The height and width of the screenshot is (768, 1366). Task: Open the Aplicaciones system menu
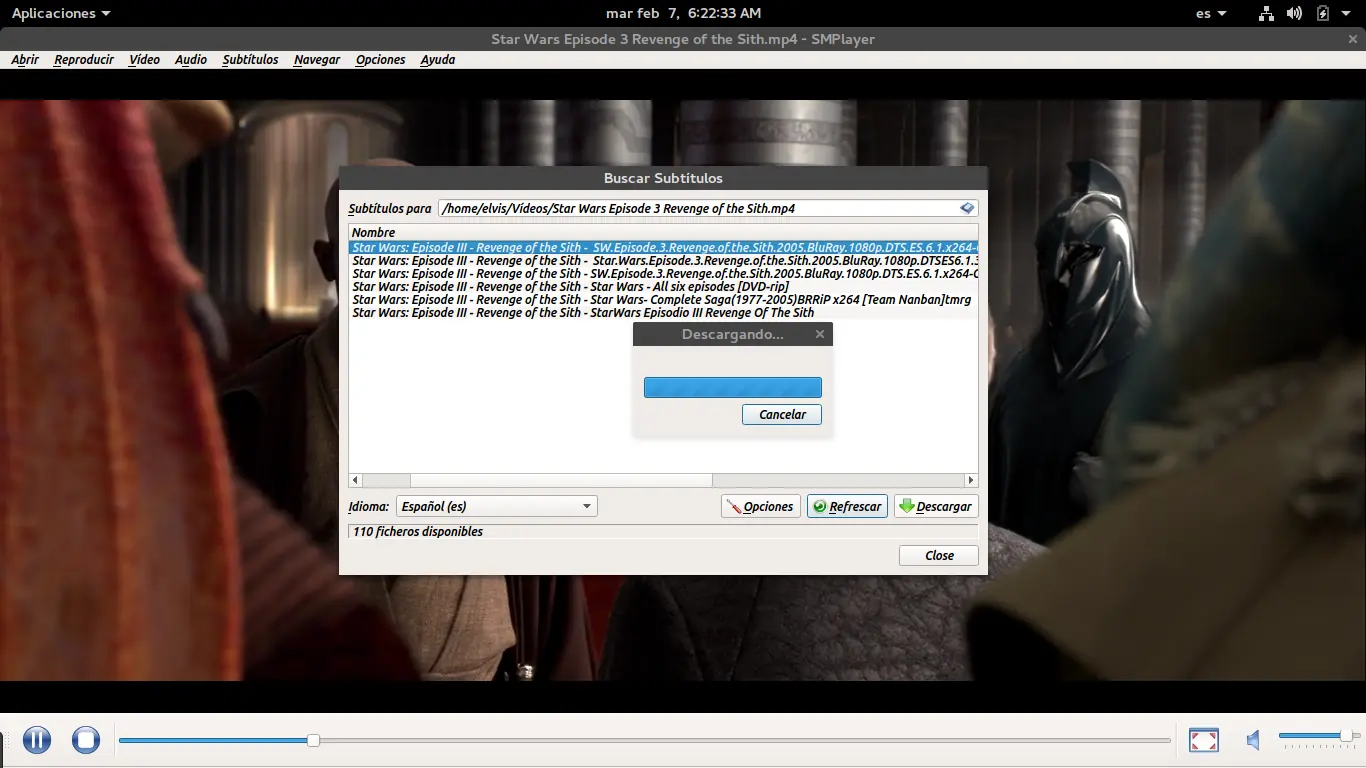tap(61, 13)
